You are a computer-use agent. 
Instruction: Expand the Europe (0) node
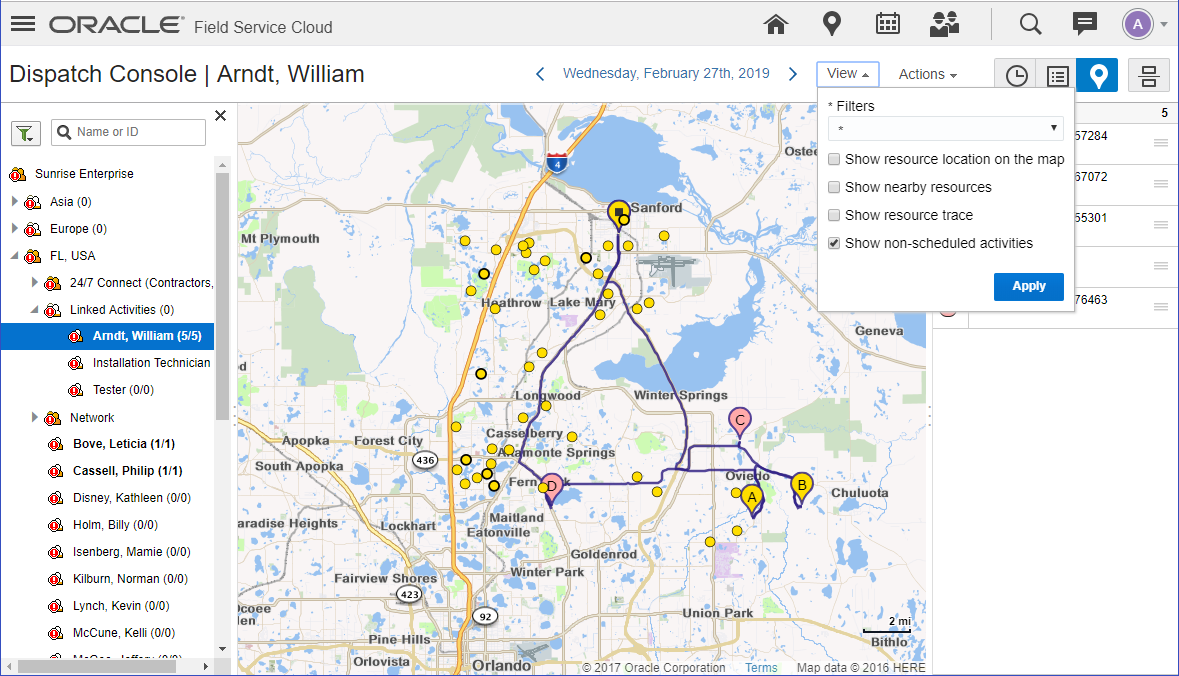[x=14, y=229]
